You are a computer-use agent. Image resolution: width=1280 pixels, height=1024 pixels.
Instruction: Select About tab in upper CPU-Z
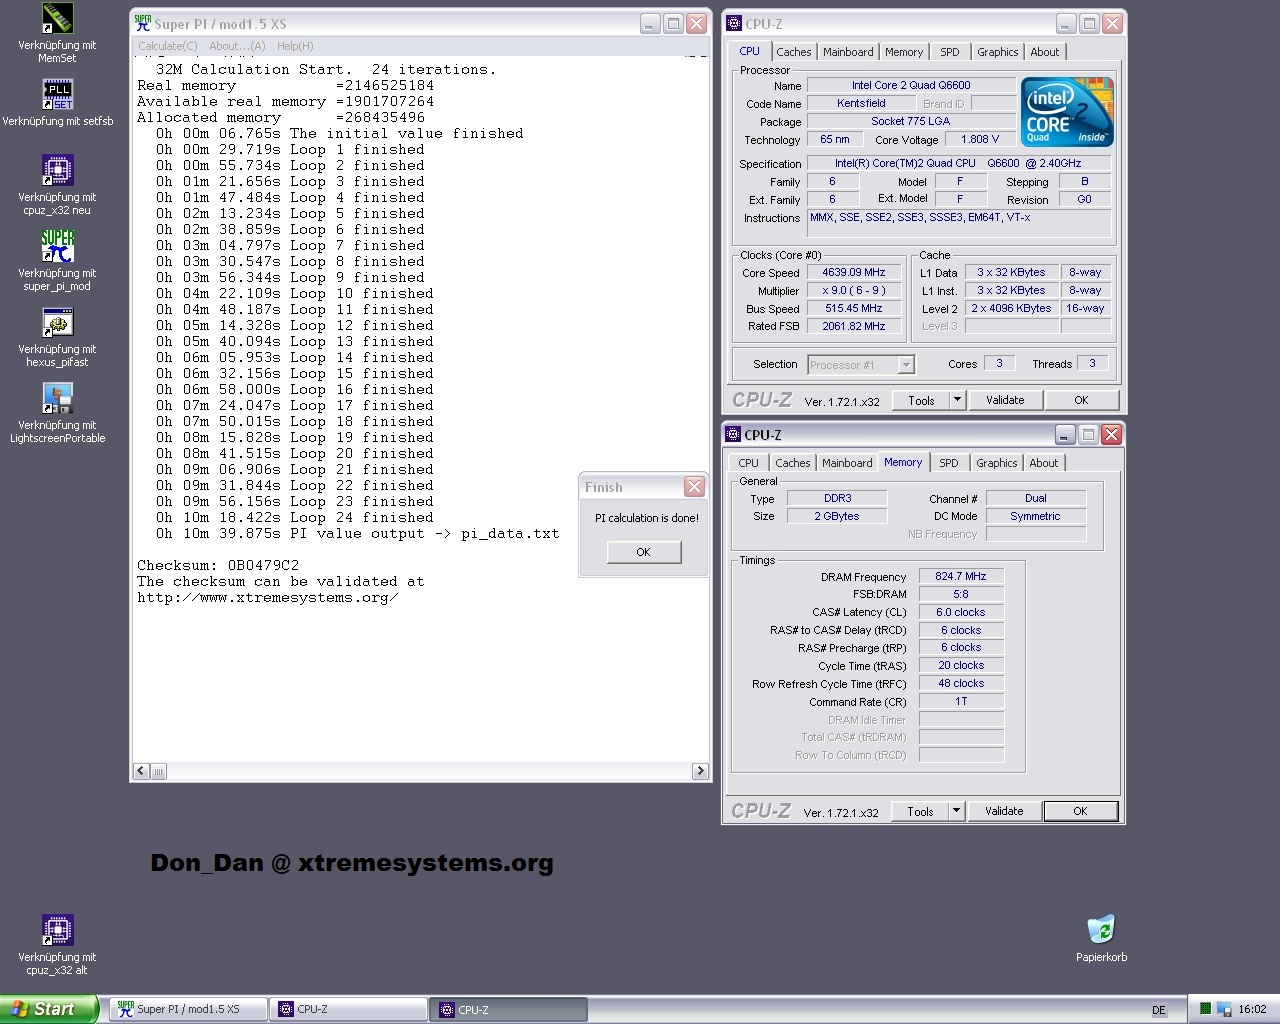tap(1045, 52)
